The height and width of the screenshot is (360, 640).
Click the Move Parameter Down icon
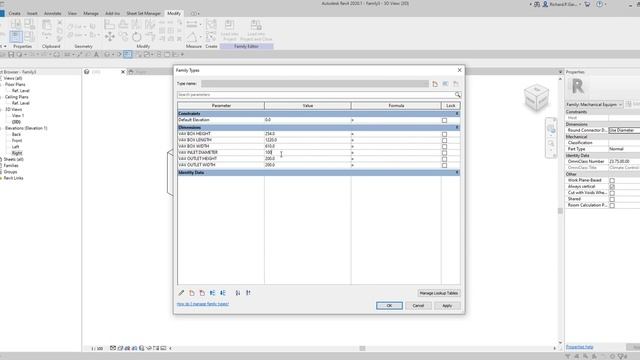[x=223, y=293]
